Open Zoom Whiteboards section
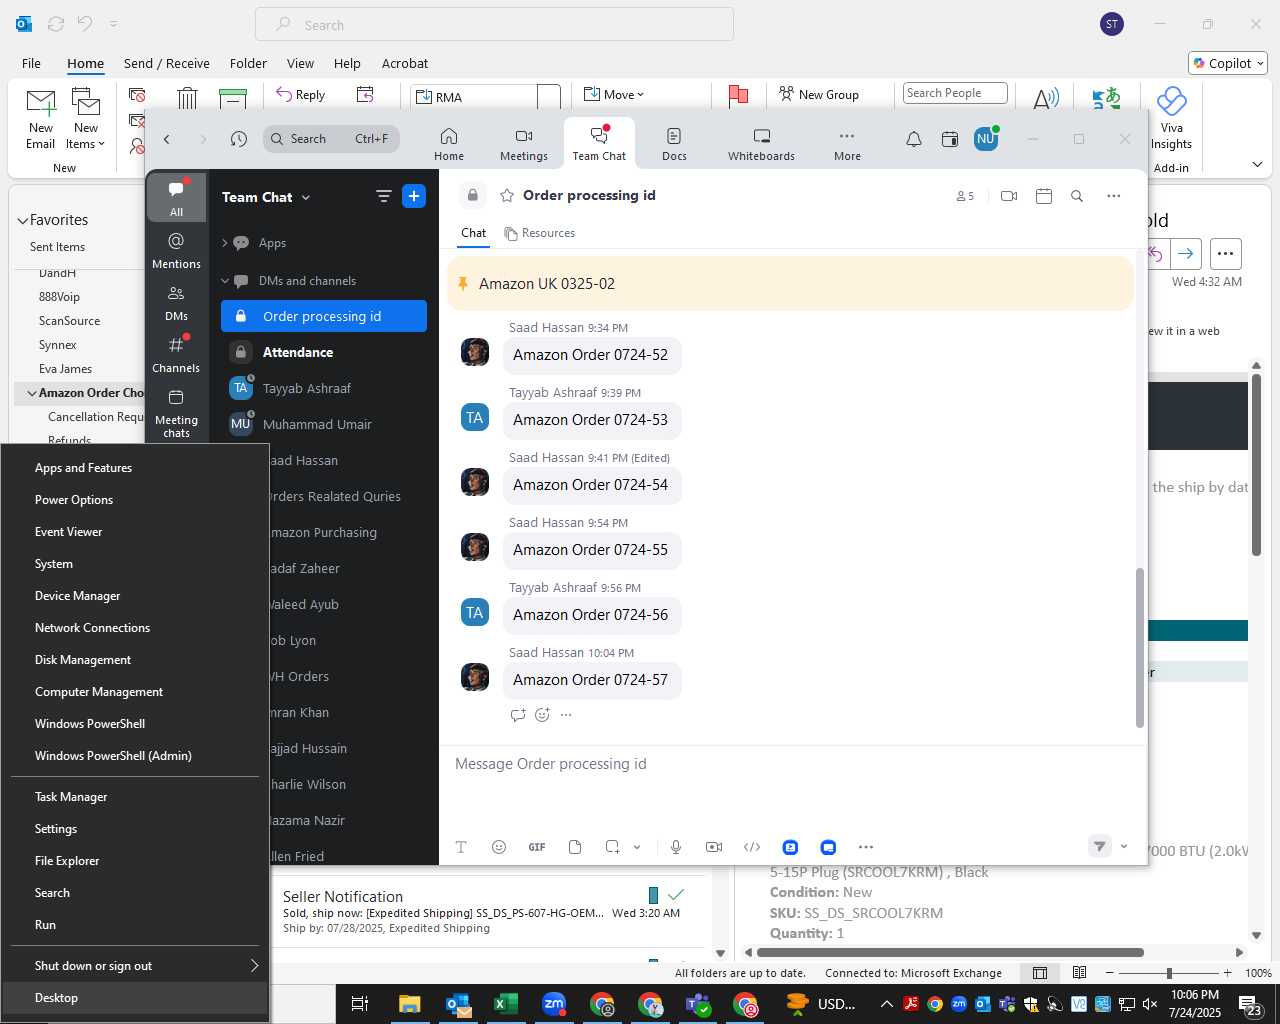 click(761, 144)
